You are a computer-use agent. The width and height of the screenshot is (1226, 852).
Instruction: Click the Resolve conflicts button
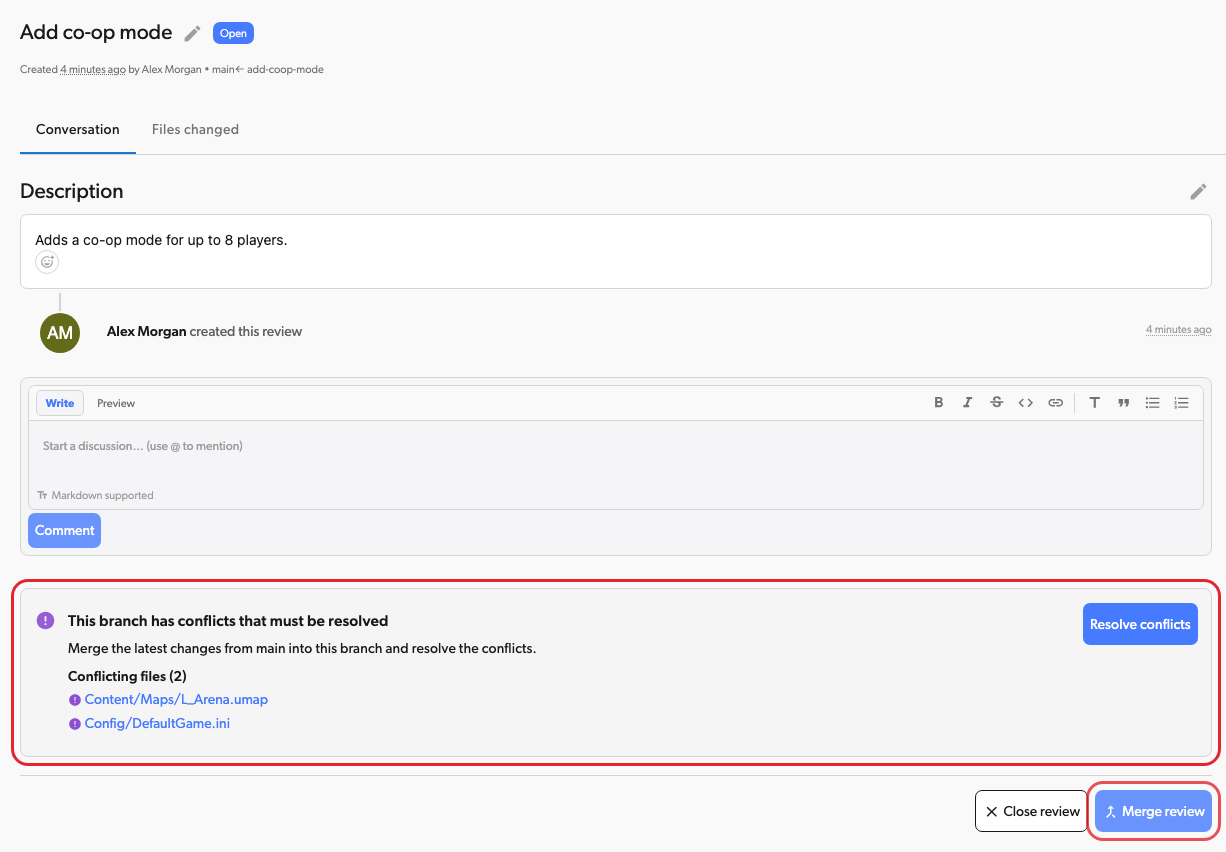click(1140, 624)
